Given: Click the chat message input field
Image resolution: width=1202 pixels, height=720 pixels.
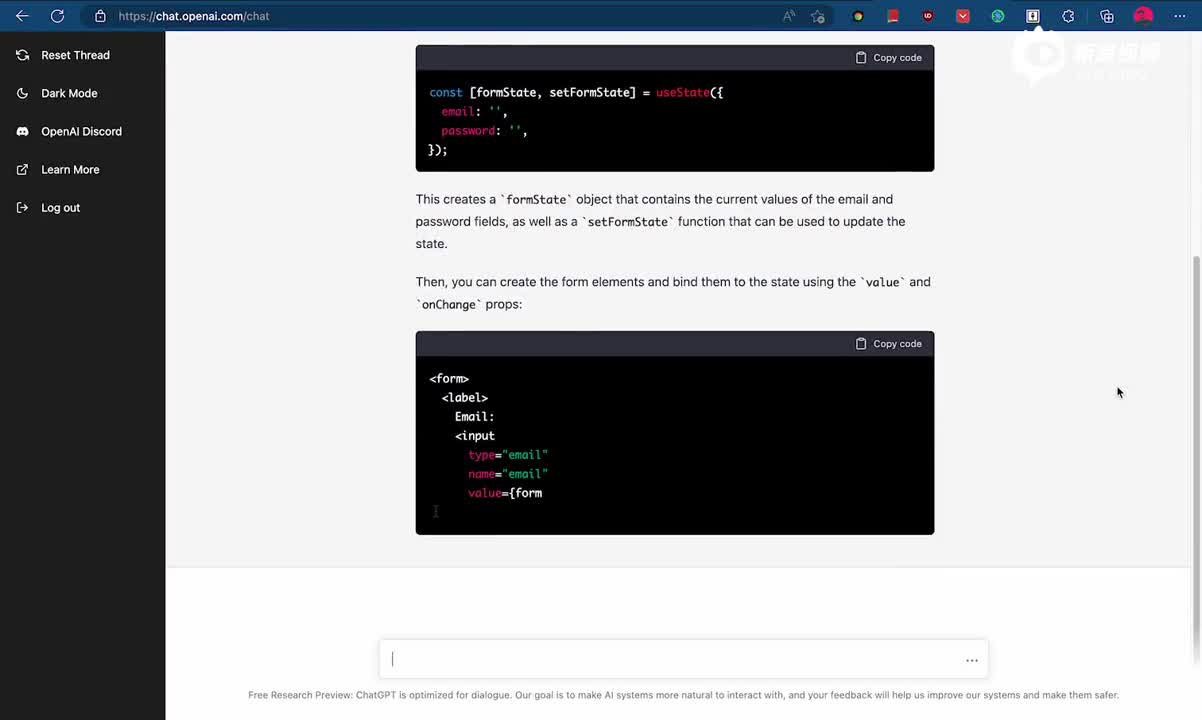Looking at the screenshot, I should point(670,659).
